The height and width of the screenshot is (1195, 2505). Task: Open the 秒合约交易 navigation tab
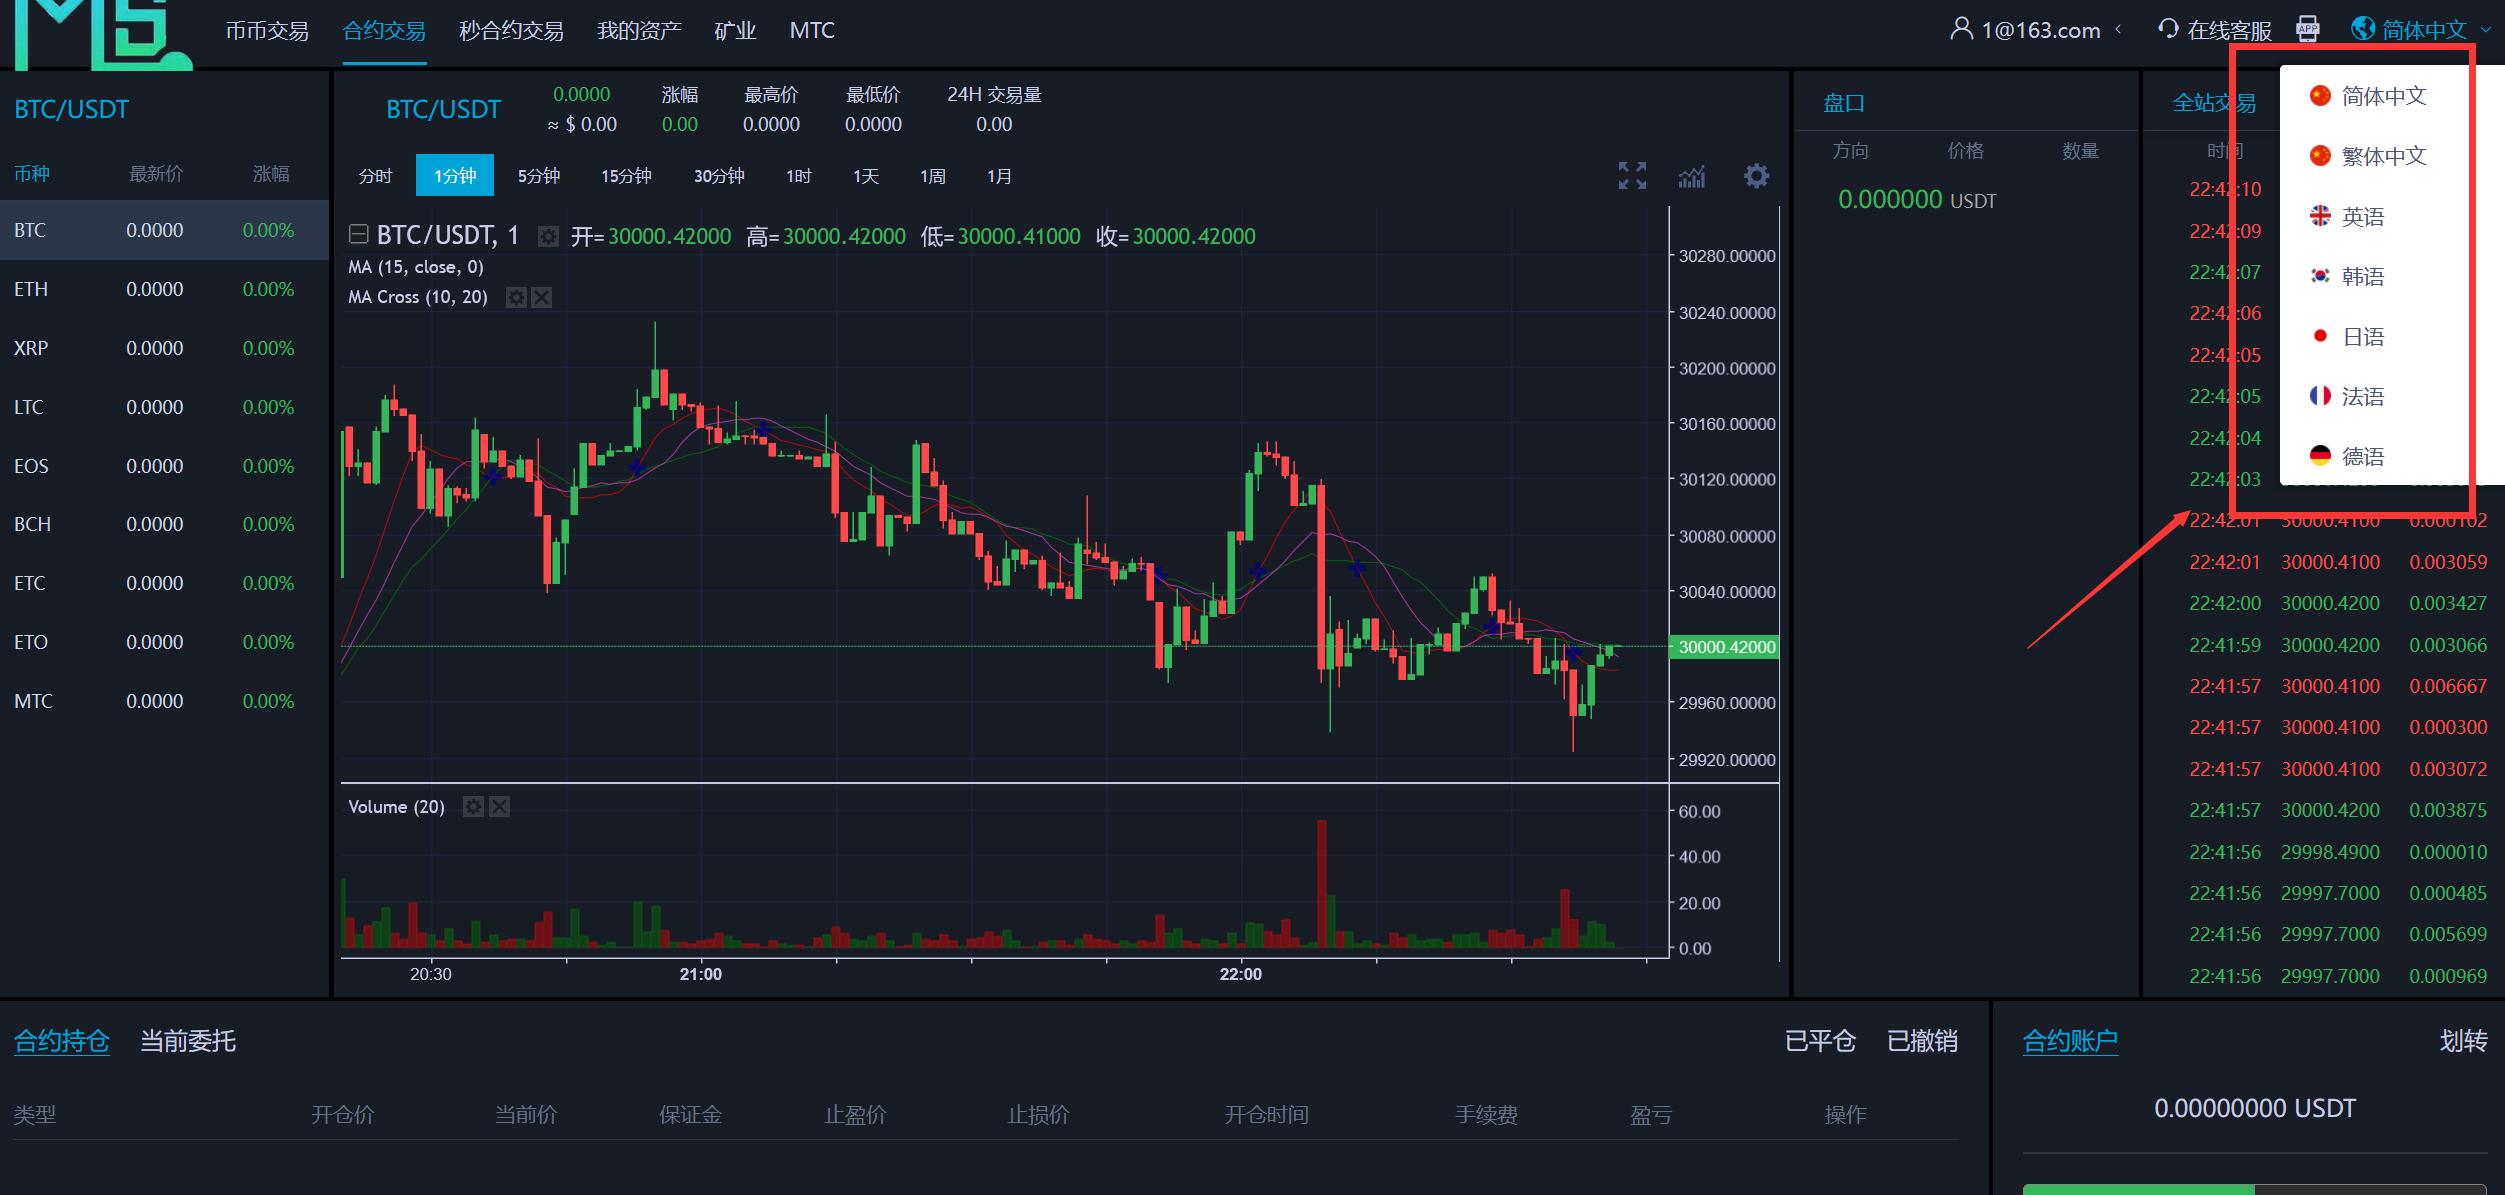(x=511, y=31)
